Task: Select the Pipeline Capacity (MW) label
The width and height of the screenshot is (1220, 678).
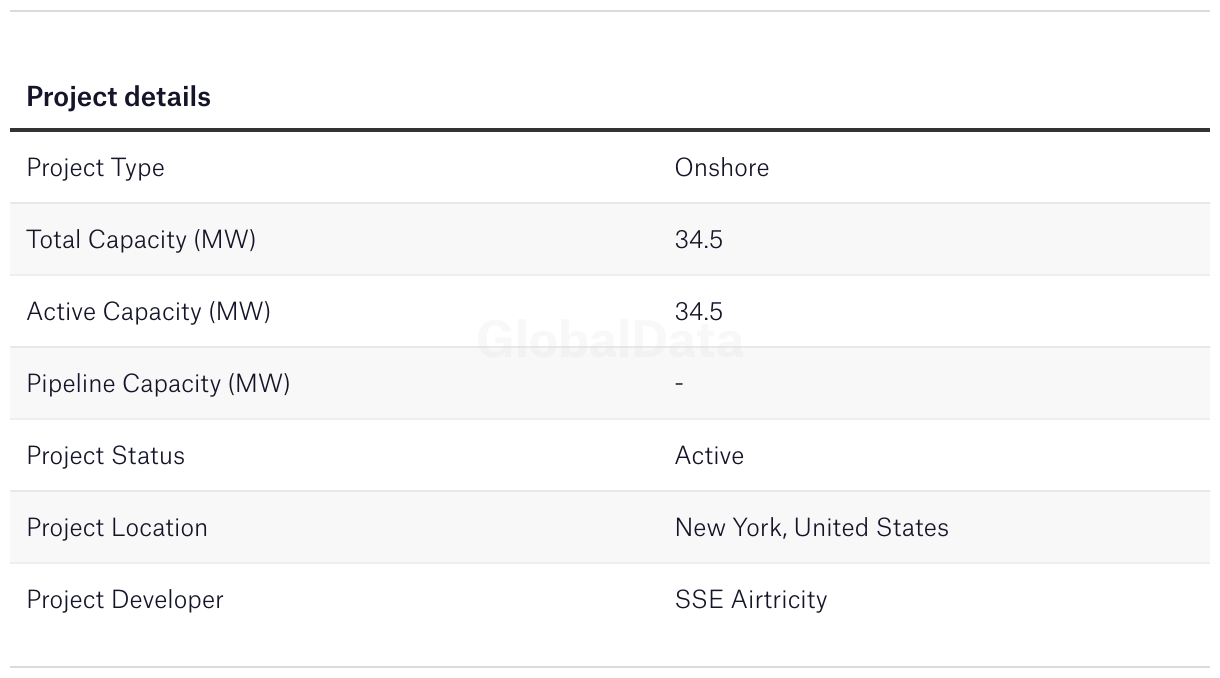Action: point(158,384)
